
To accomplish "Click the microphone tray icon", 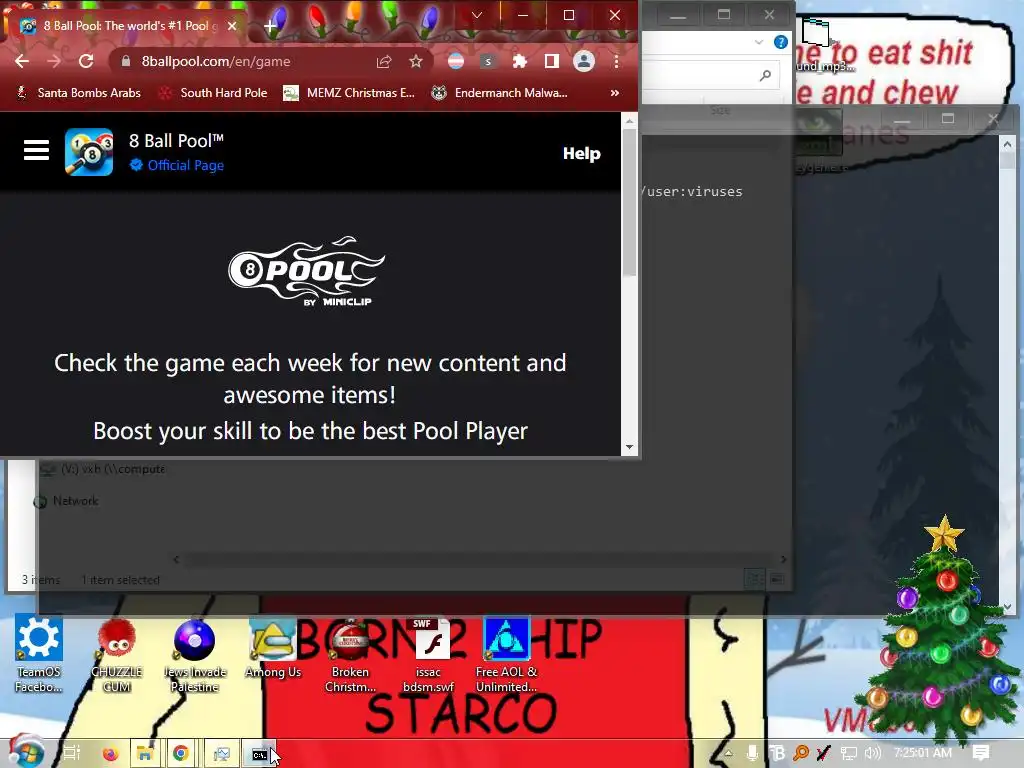I will pos(752,753).
